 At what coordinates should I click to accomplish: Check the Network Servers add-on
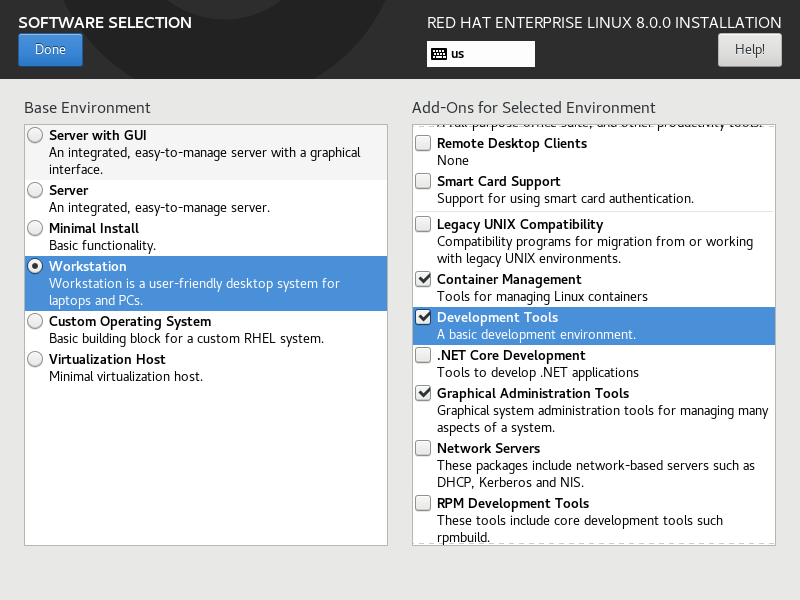(x=424, y=448)
